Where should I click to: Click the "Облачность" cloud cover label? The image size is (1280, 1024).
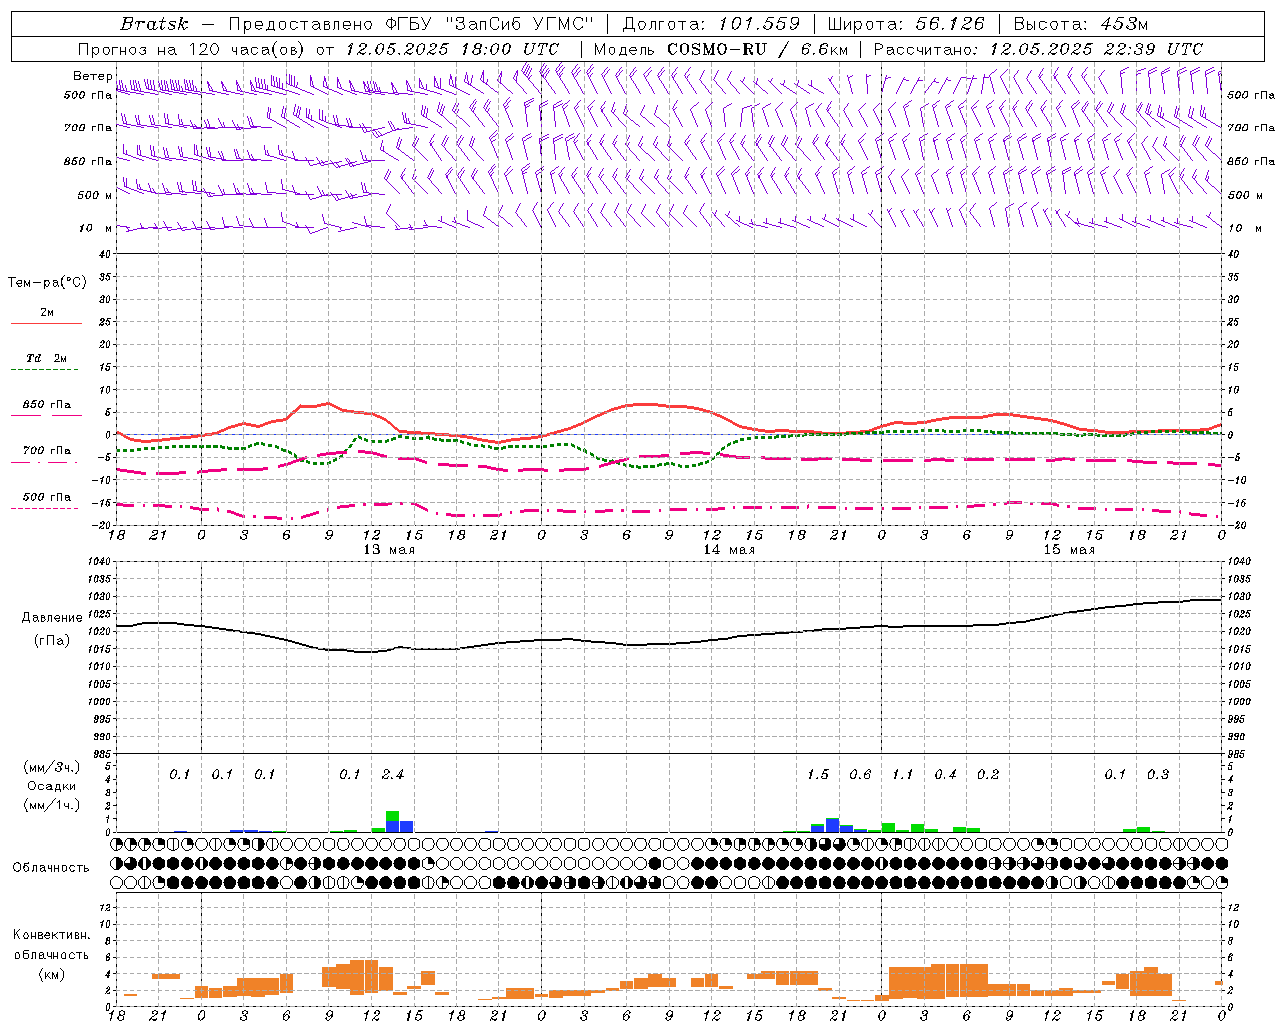pos(51,868)
